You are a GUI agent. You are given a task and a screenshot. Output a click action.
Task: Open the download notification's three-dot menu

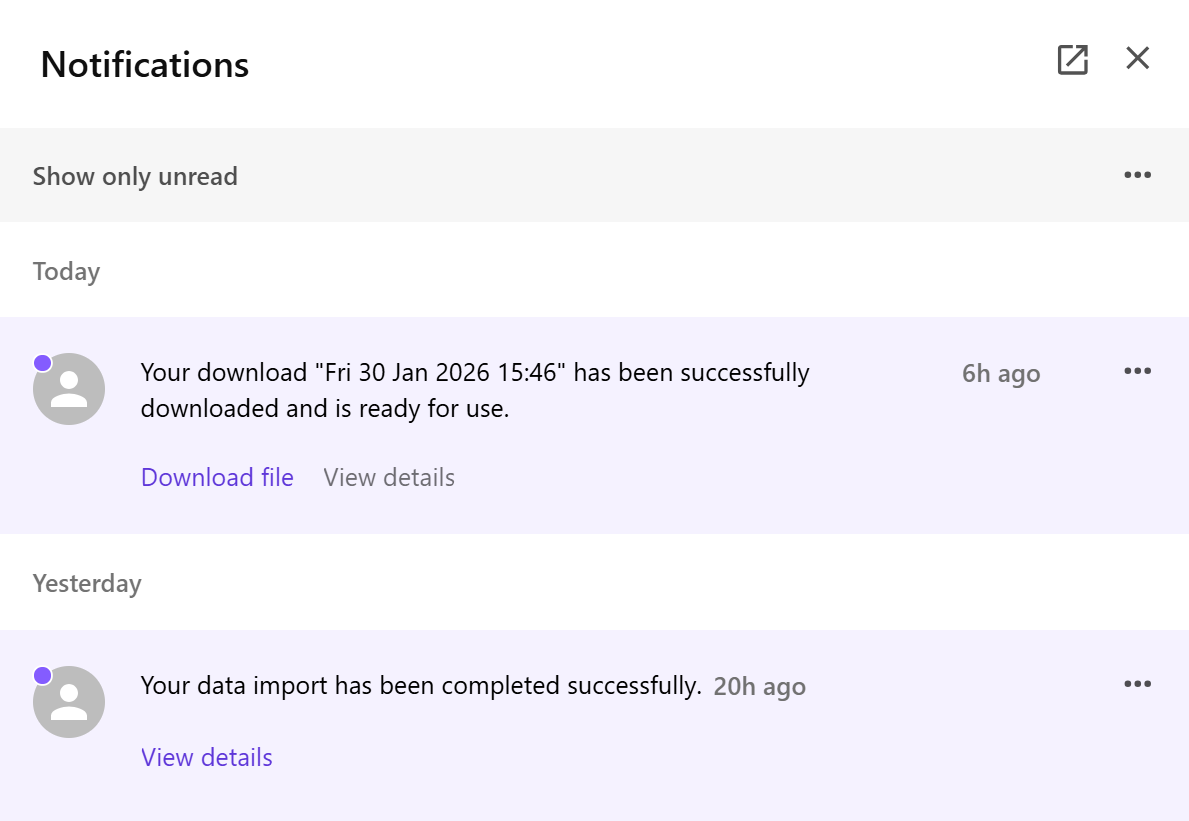pos(1137,371)
